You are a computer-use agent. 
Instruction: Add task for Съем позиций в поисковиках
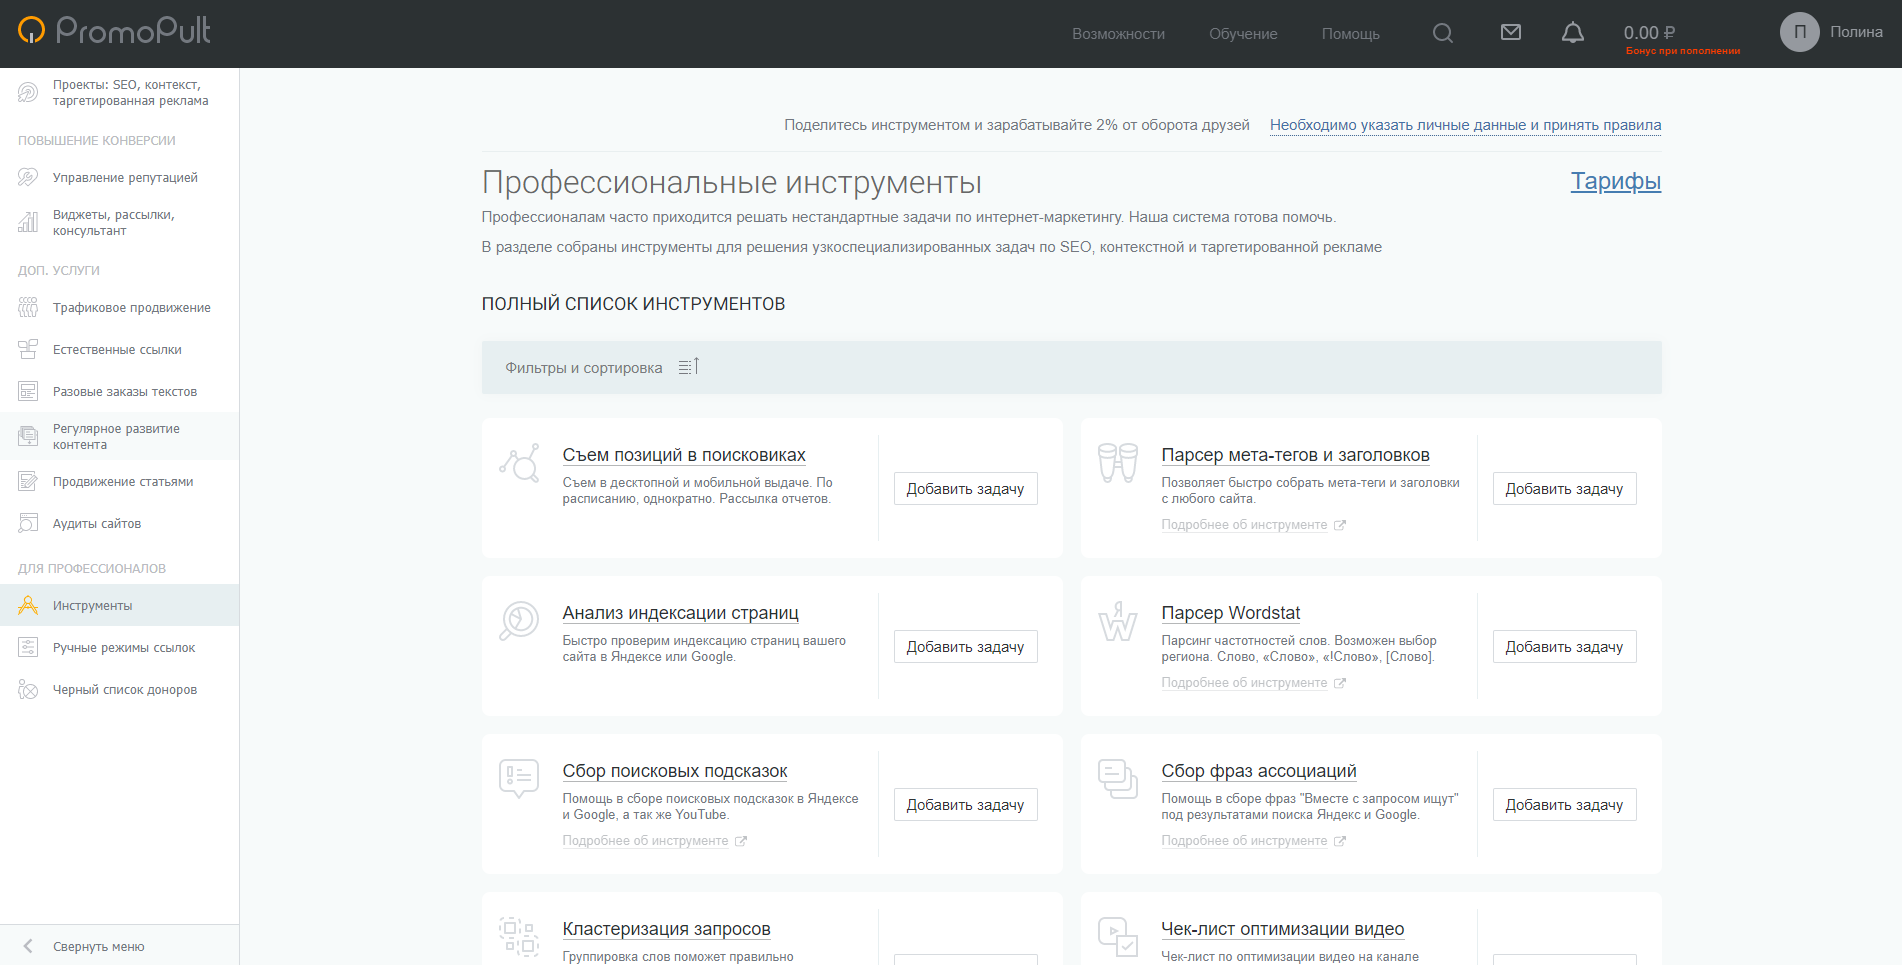[965, 489]
